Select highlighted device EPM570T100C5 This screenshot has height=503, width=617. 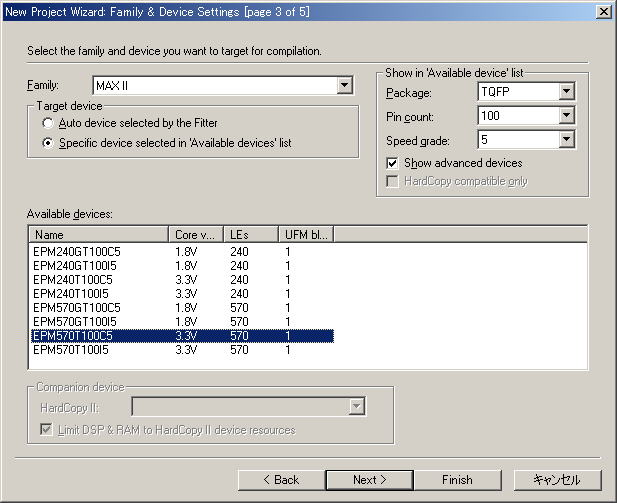(x=182, y=336)
